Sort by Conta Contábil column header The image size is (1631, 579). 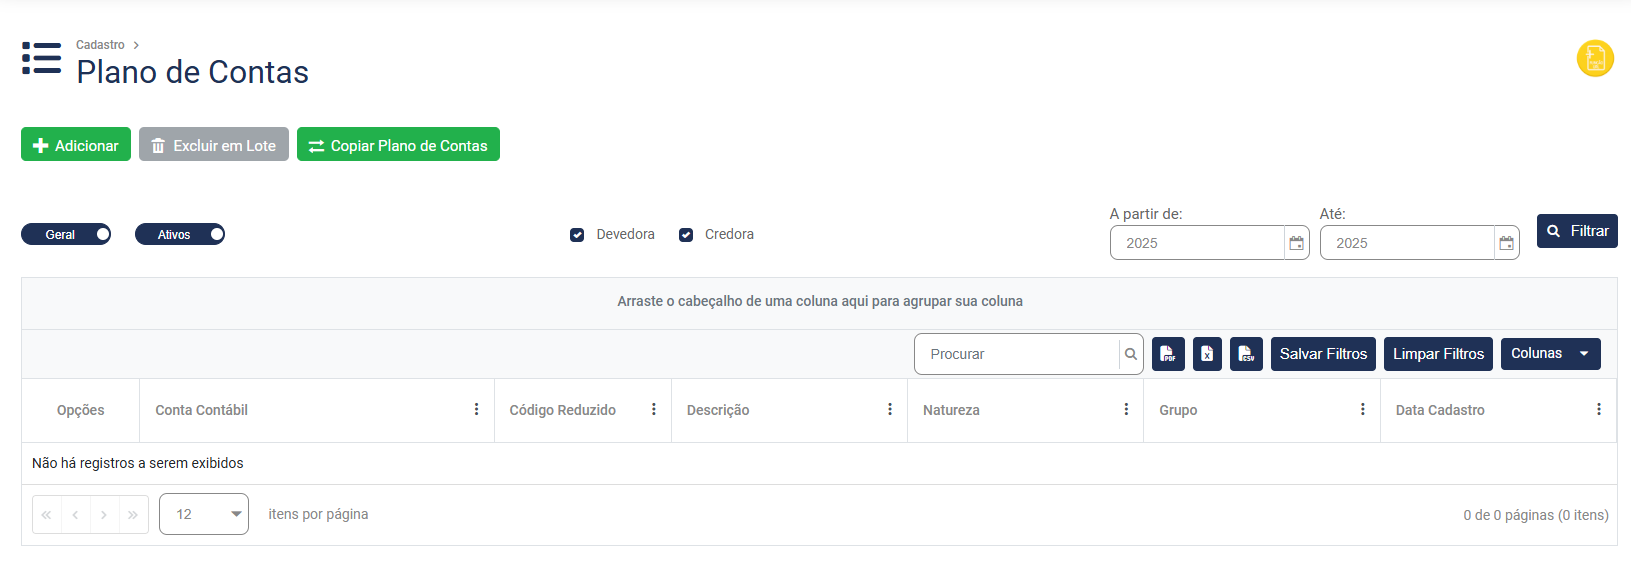[201, 410]
